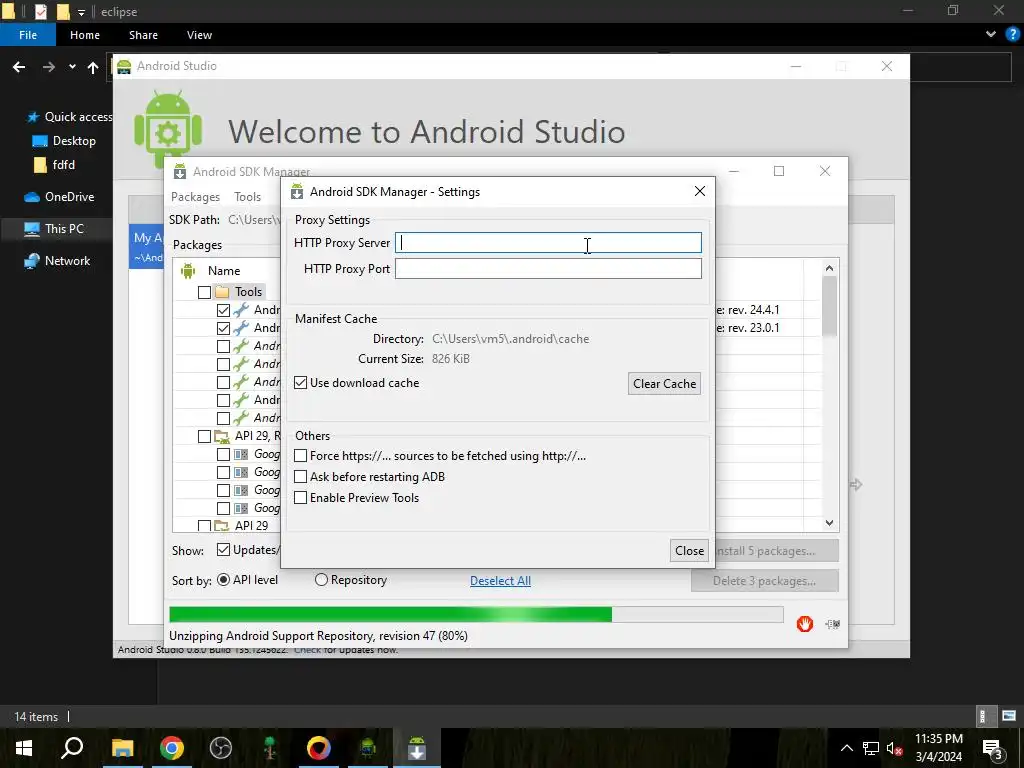
Task: Select Sort by Repository radio
Action: [x=321, y=580]
